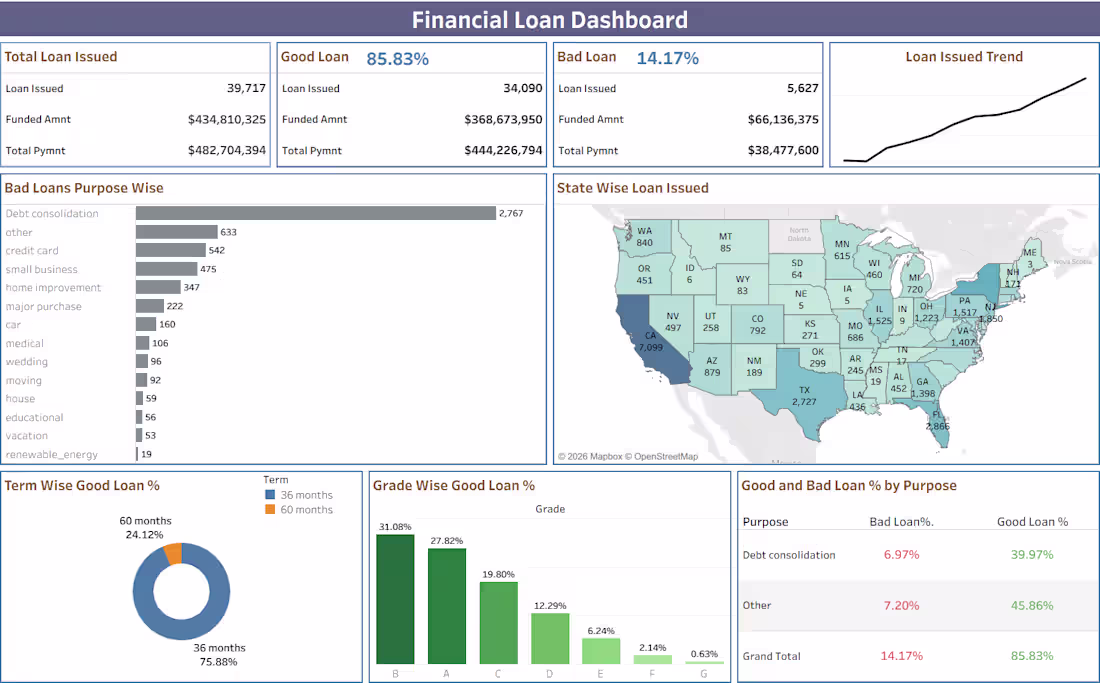Click Bad Loan issued count 5,627
The height and width of the screenshot is (683, 1100).
803,88
